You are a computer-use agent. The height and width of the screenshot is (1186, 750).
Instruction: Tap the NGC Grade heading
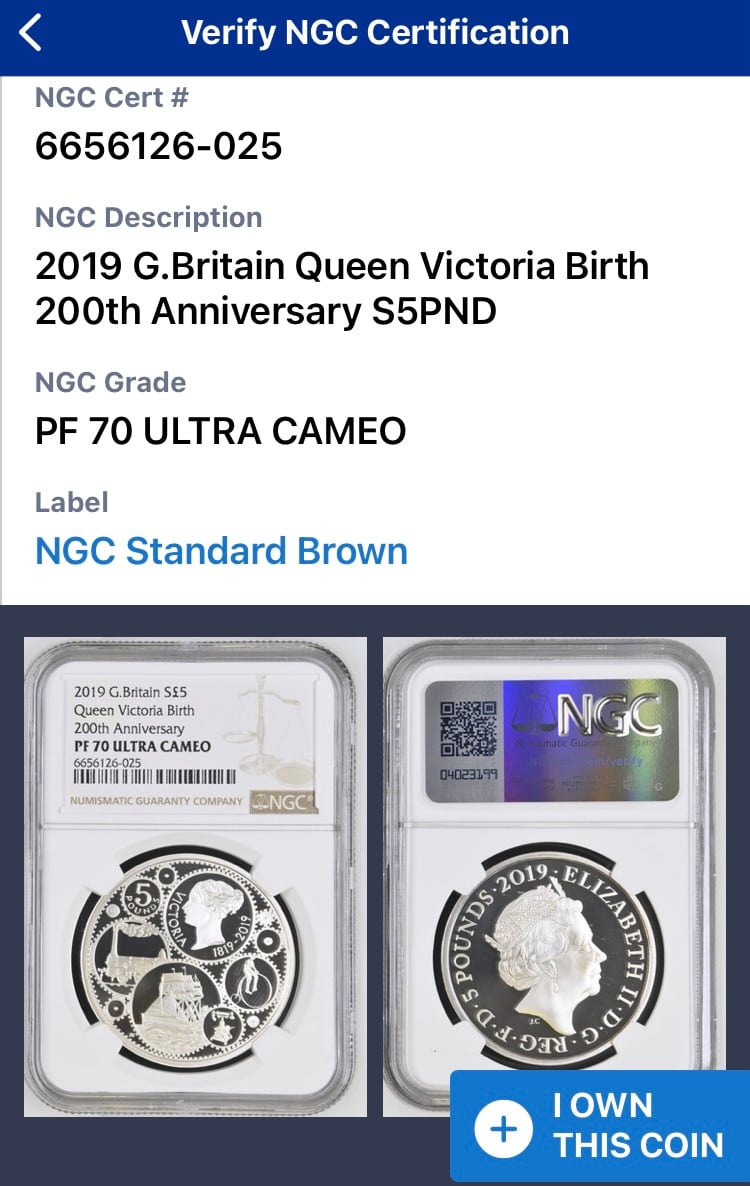point(110,382)
